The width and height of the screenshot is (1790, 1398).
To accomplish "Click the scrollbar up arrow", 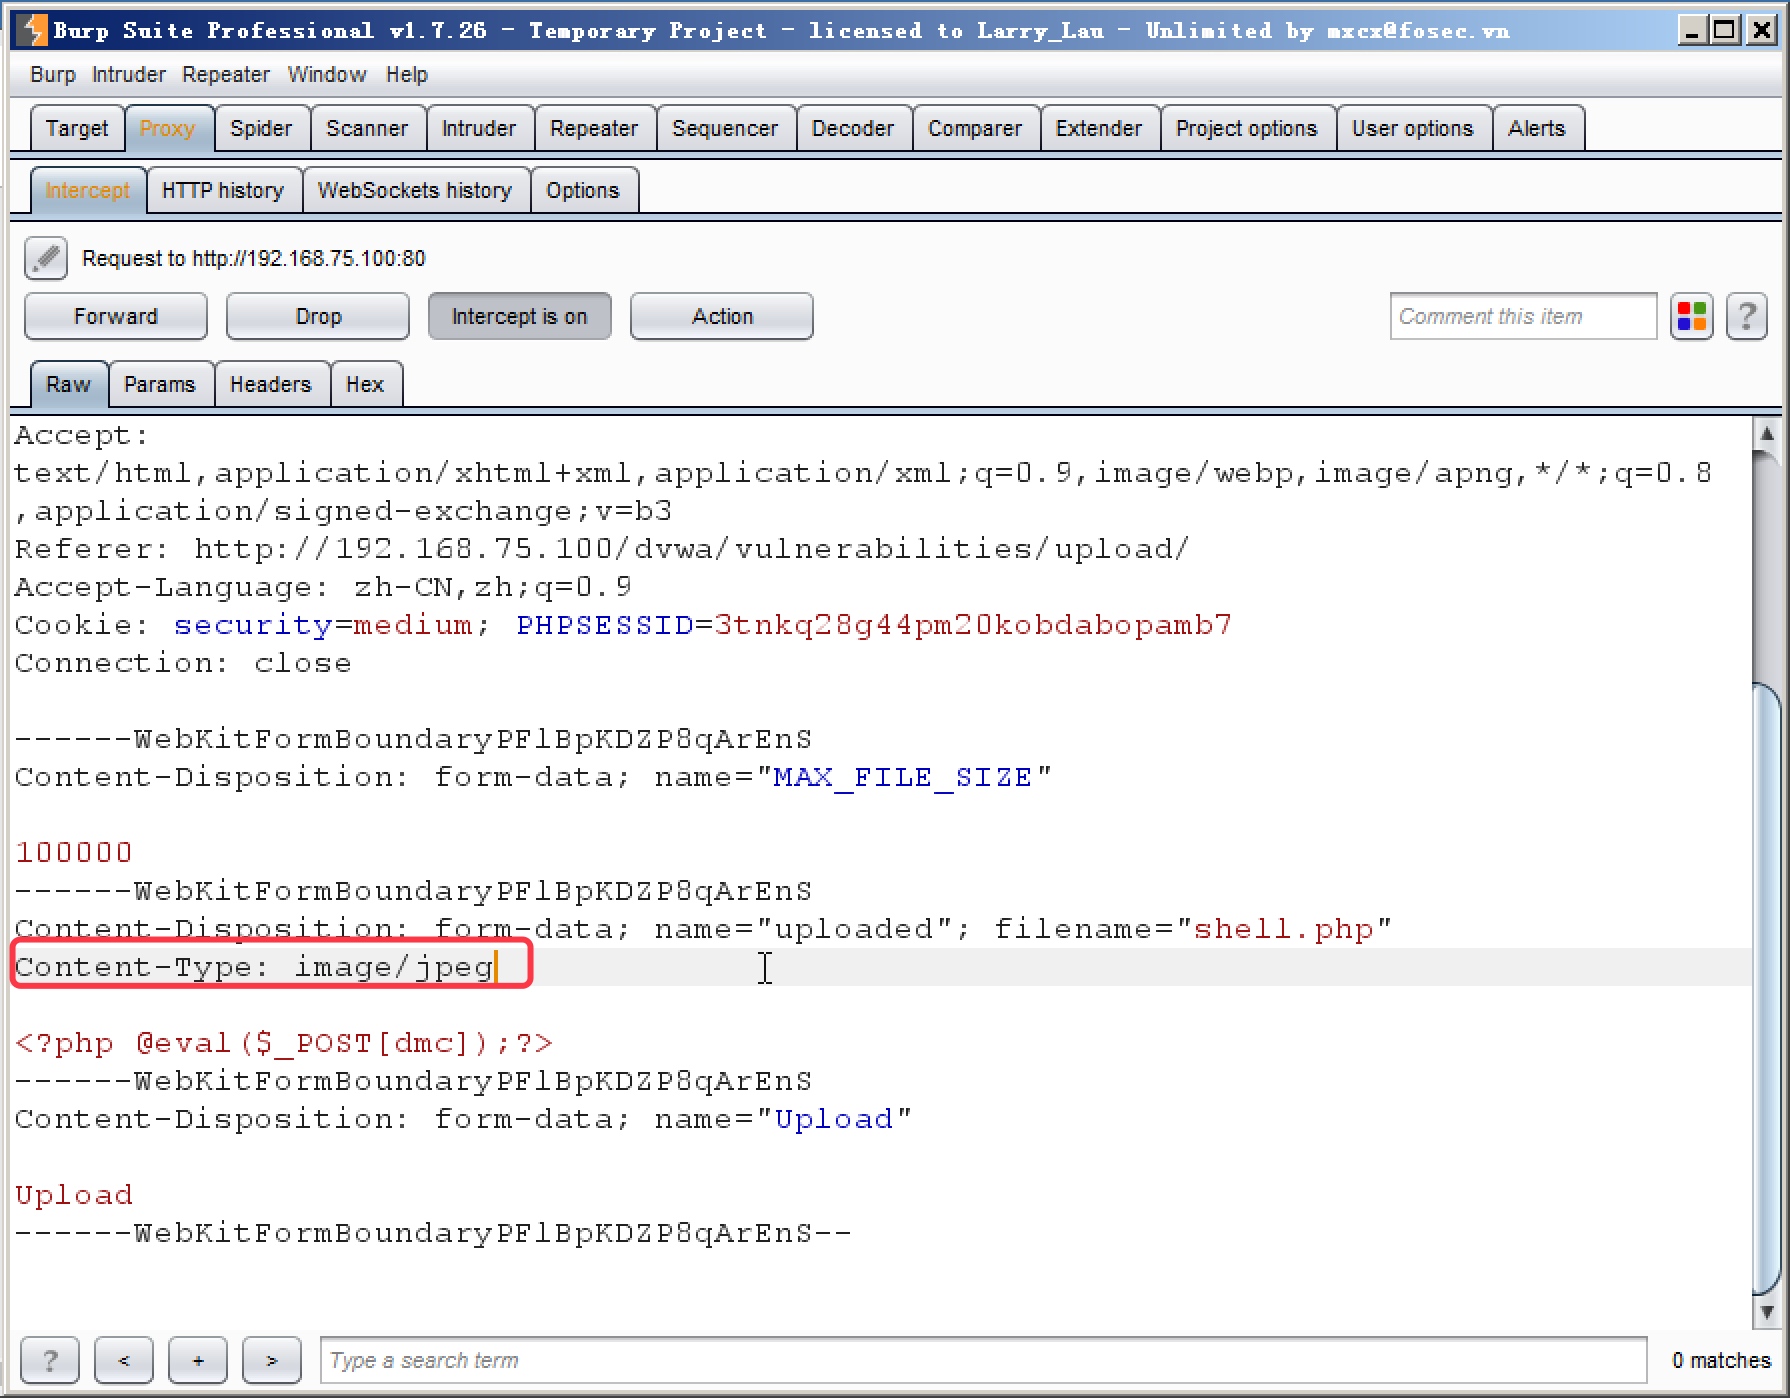I will 1767,433.
